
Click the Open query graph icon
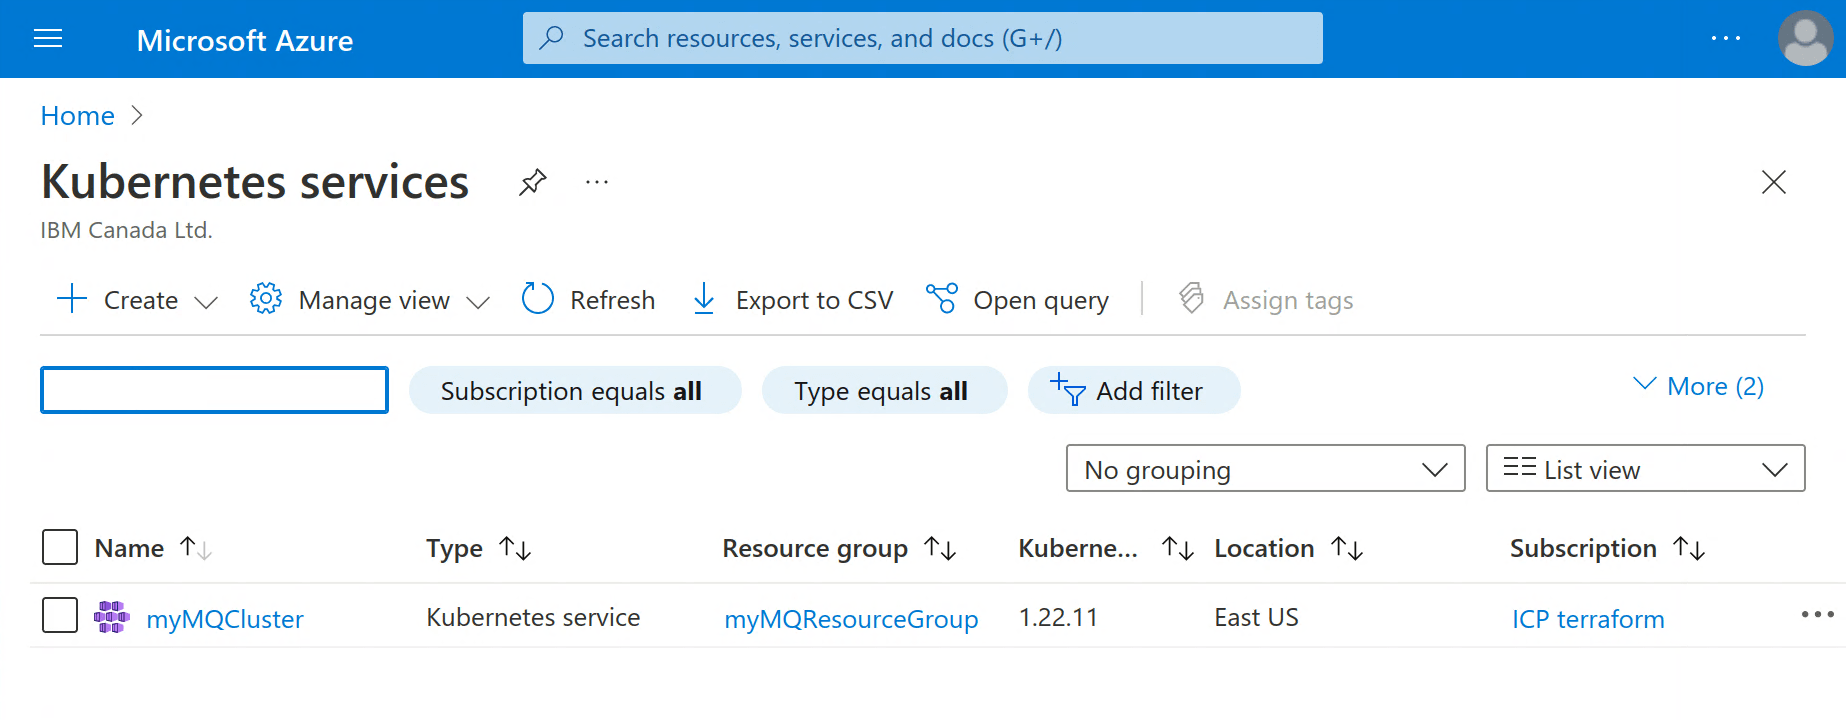coord(942,299)
